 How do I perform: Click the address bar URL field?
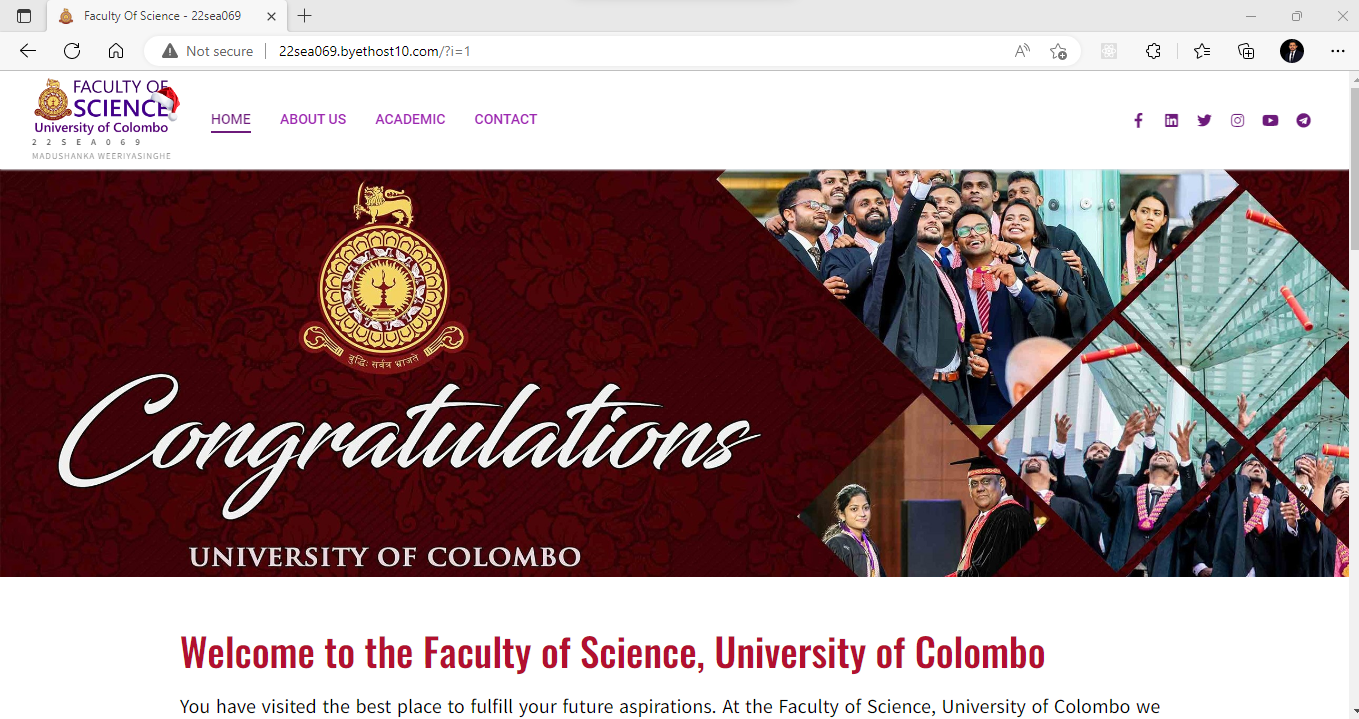click(x=600, y=51)
